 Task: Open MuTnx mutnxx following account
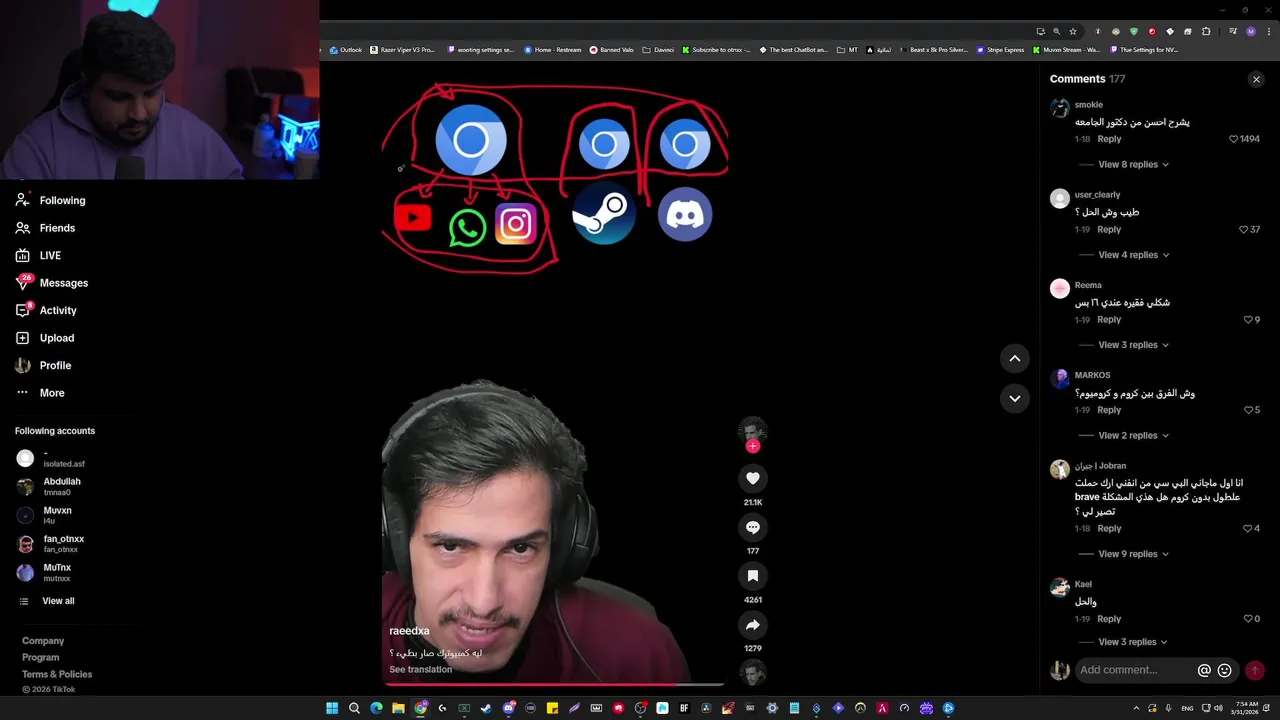45,572
